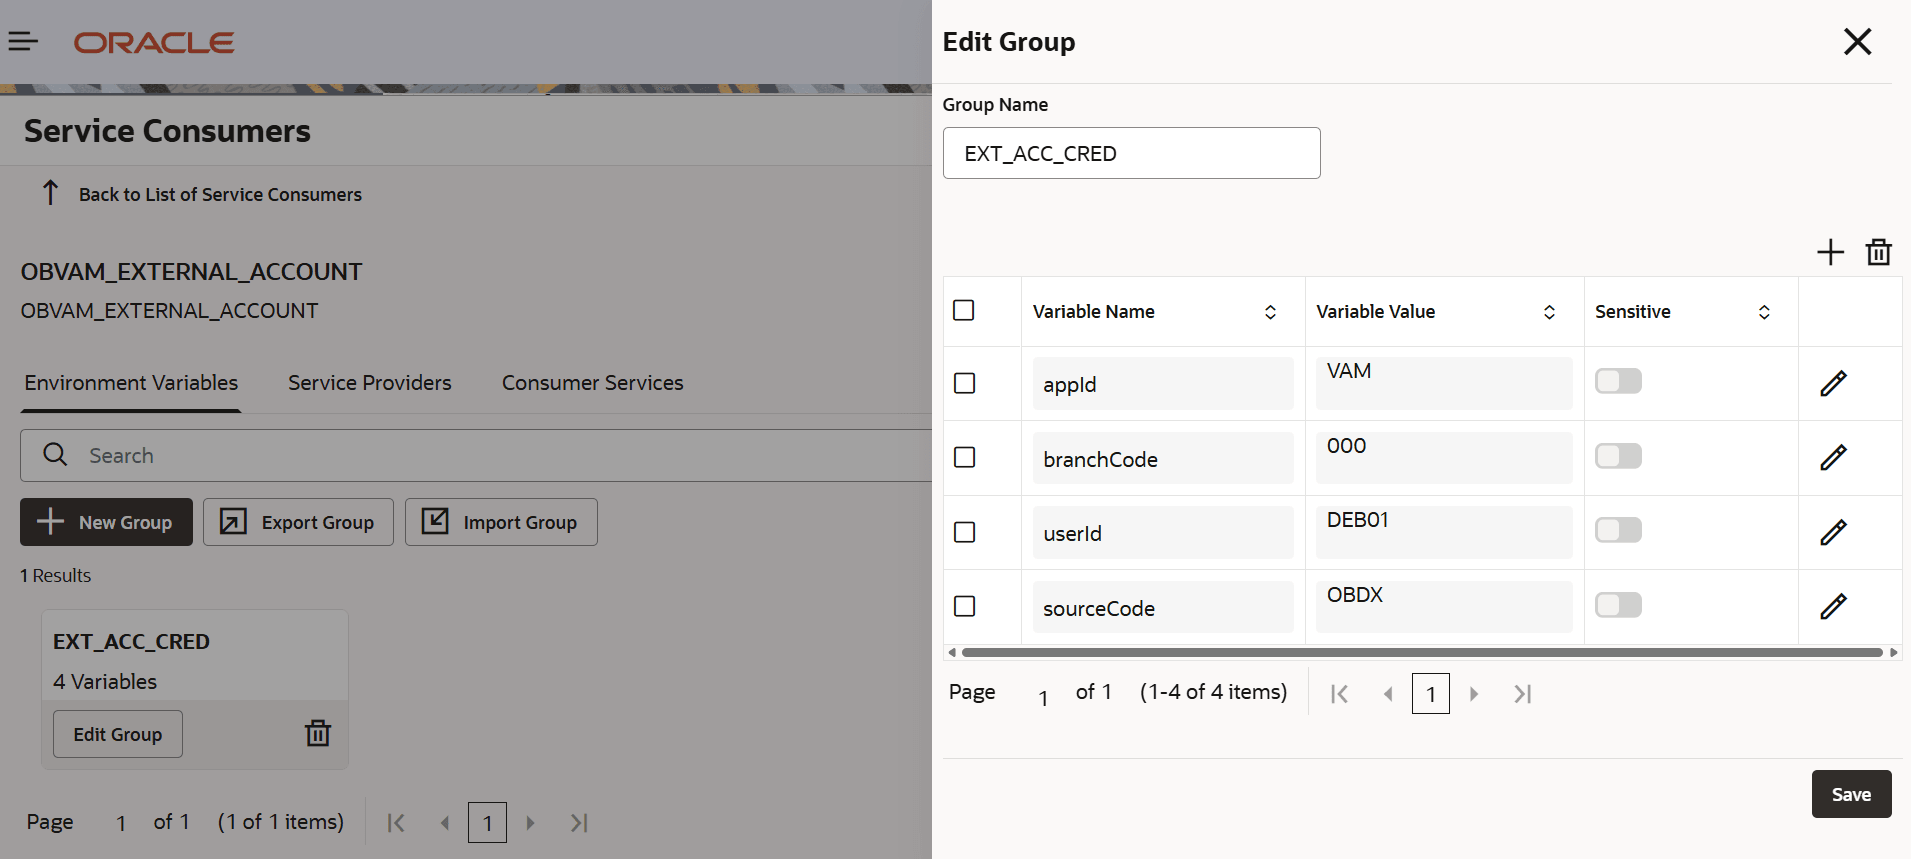Open edit pencil for userId row
Viewport: 1911px width, 859px height.
(x=1833, y=532)
